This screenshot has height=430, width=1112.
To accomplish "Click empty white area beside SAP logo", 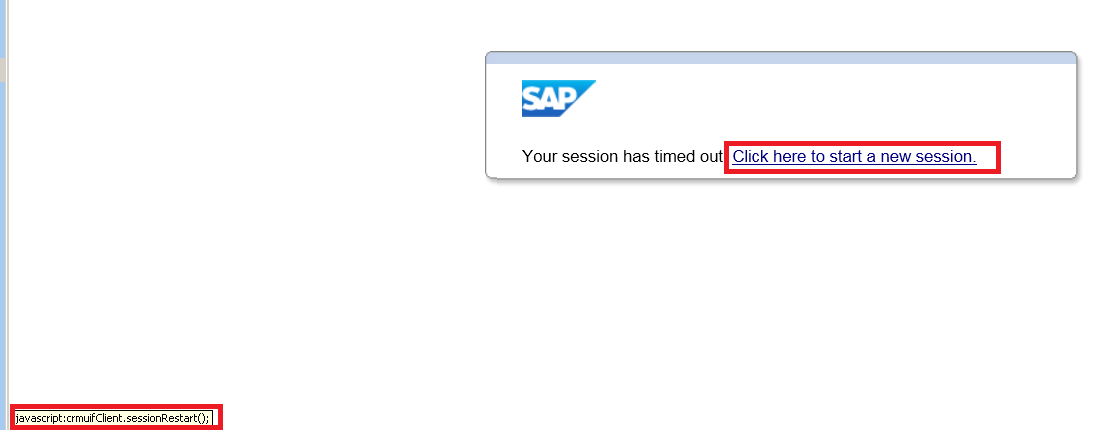I will [x=816, y=99].
